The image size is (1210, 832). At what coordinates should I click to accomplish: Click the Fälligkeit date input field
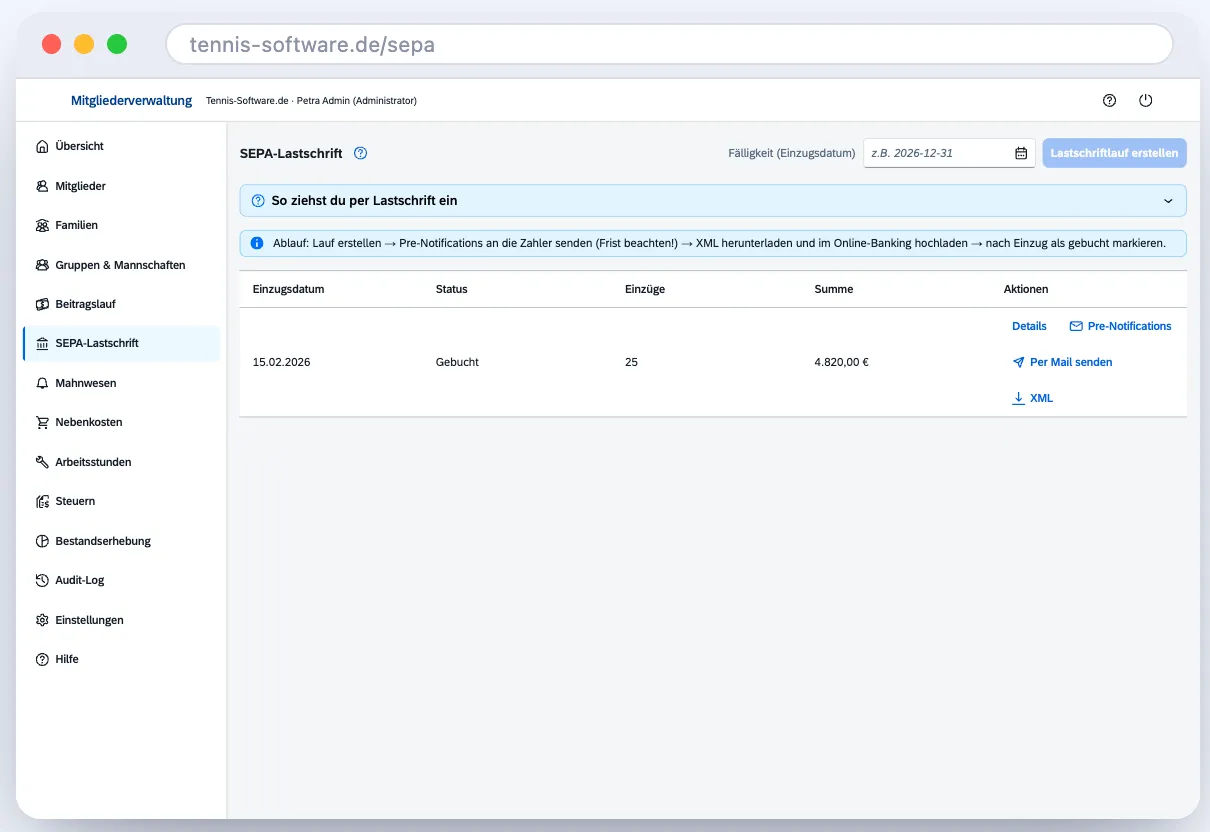point(949,153)
